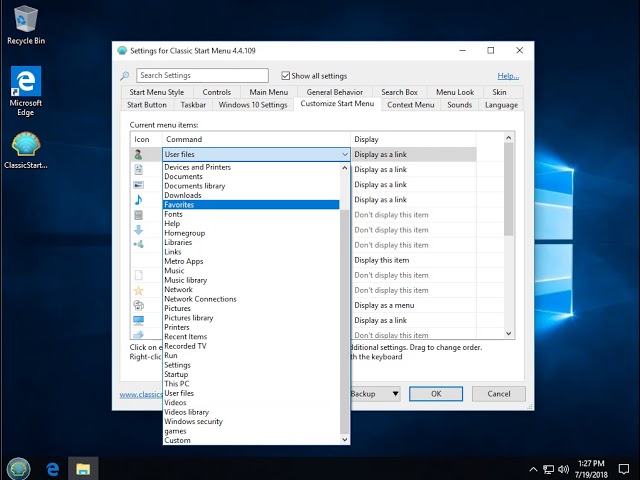
Task: Open the Sounds tab
Action: click(460, 105)
